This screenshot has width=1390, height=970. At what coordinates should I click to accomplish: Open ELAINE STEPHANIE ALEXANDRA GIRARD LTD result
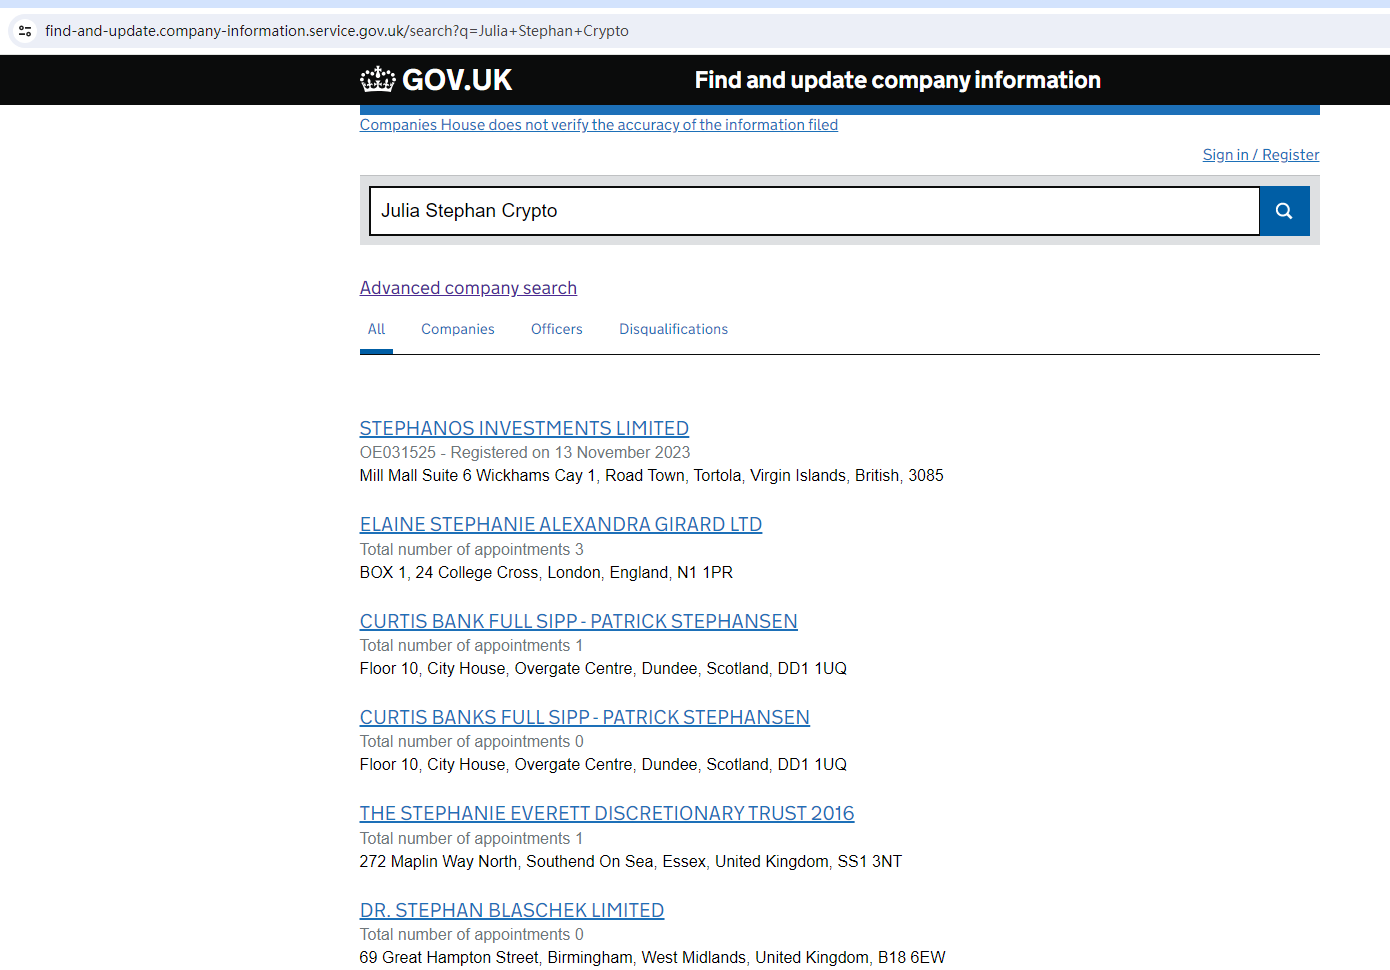(x=561, y=525)
